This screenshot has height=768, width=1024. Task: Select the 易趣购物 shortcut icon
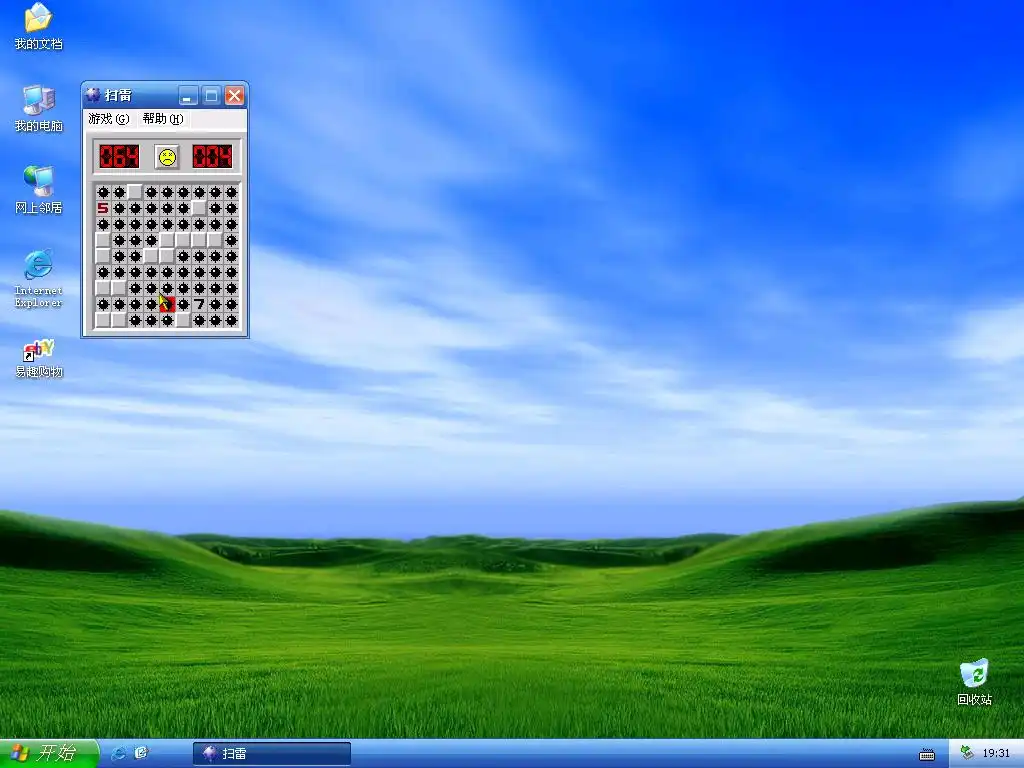pyautogui.click(x=39, y=359)
